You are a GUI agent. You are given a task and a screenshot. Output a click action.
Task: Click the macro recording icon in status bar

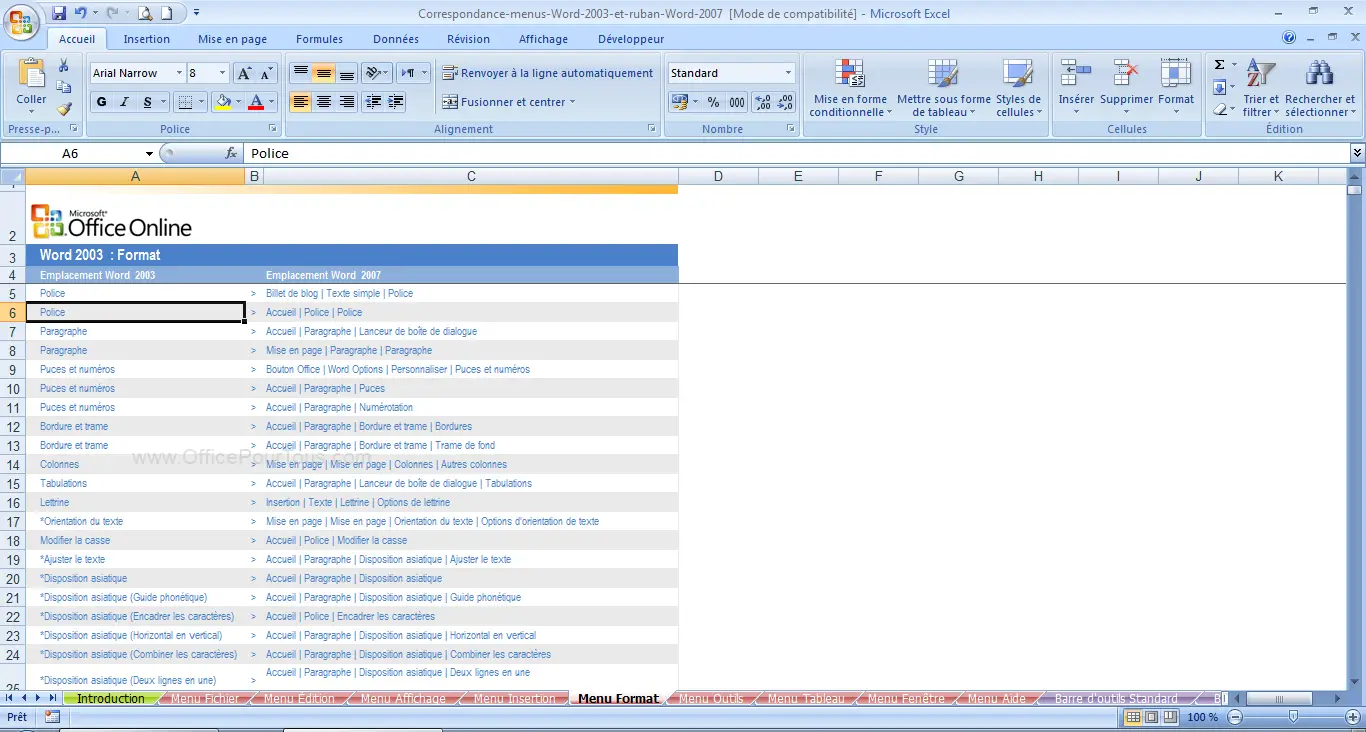click(52, 717)
